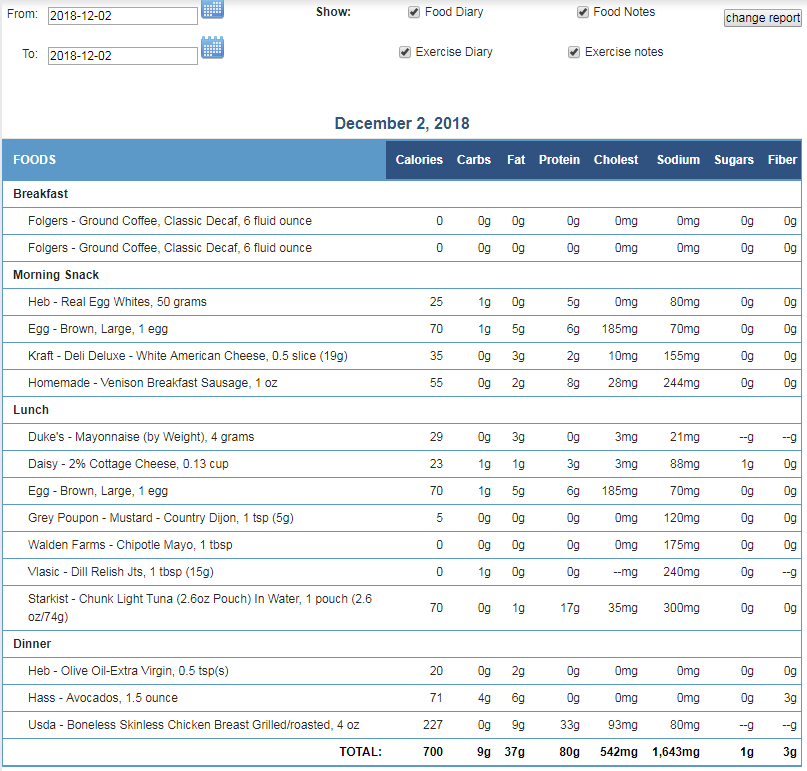The image size is (807, 771).
Task: Click the change report button
Action: 763,18
